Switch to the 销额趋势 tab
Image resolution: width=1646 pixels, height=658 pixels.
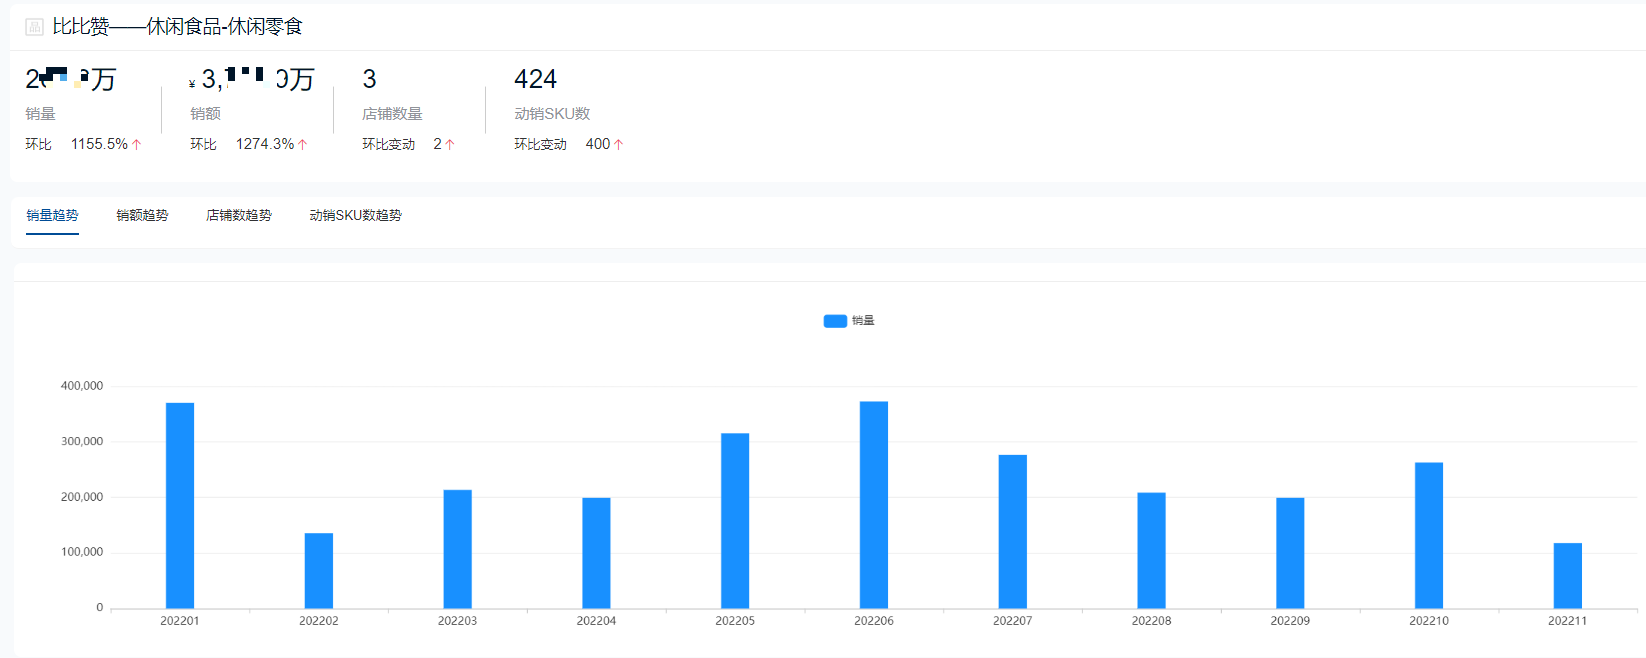[x=142, y=215]
